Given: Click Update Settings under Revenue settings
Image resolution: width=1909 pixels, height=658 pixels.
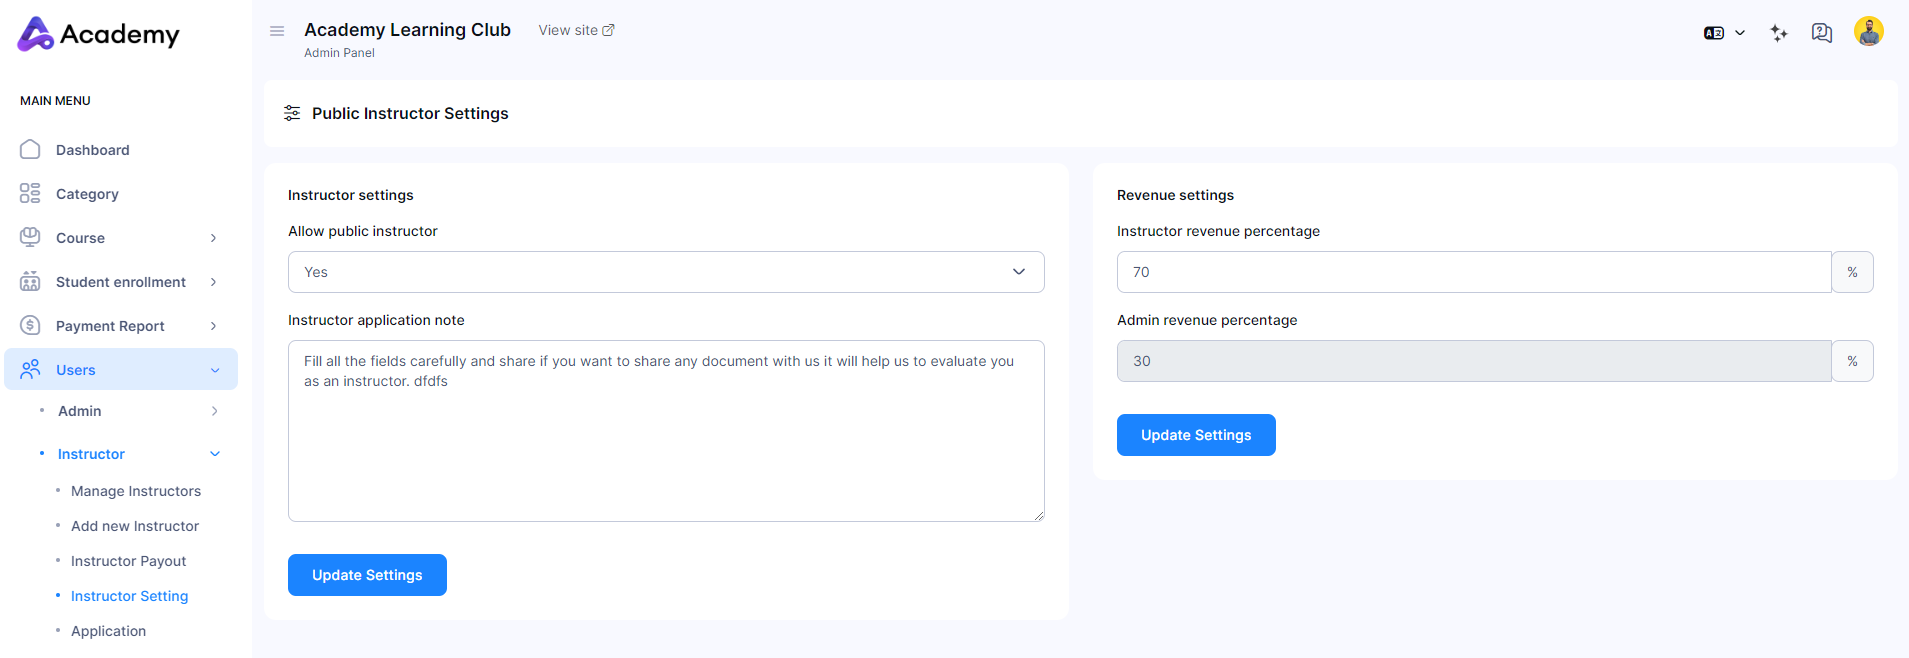Looking at the screenshot, I should [x=1195, y=435].
